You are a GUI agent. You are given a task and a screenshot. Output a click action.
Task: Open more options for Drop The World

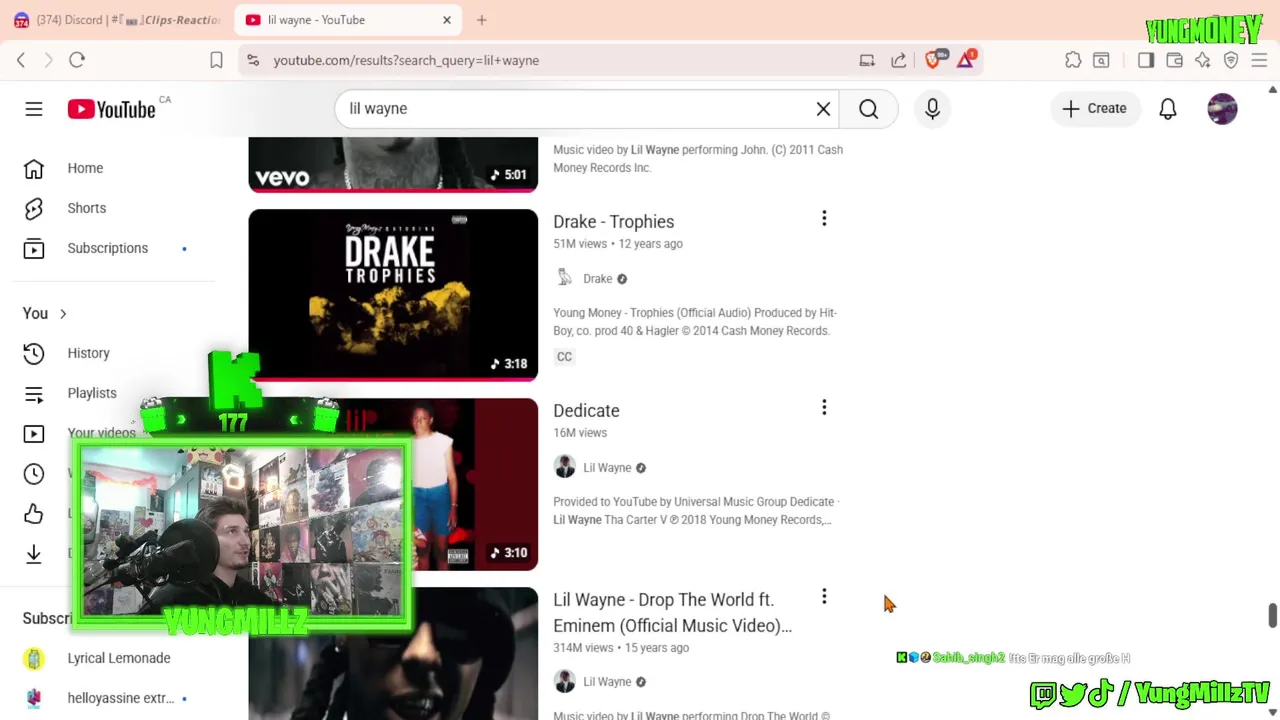[x=824, y=596]
